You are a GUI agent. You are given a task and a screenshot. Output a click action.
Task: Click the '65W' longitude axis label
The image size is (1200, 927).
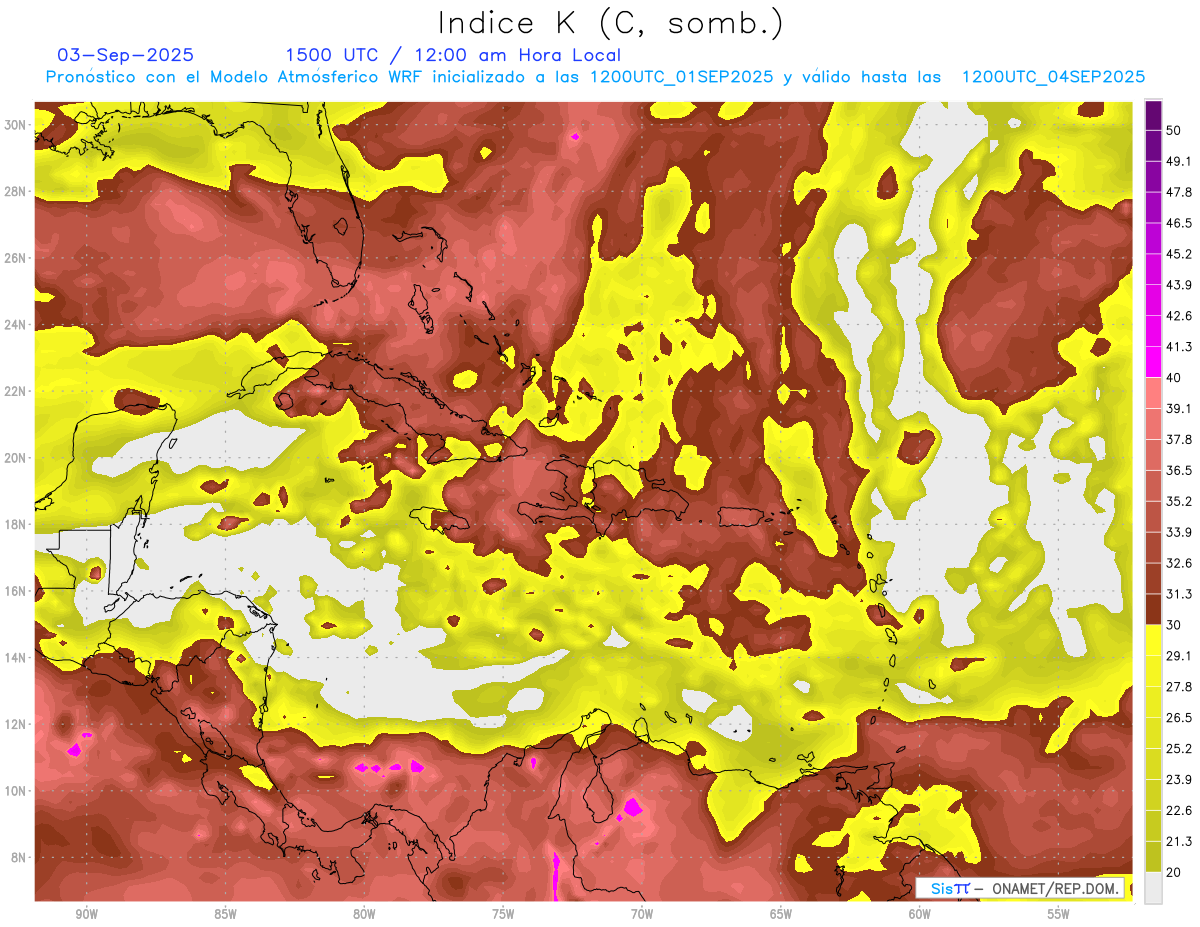(781, 914)
